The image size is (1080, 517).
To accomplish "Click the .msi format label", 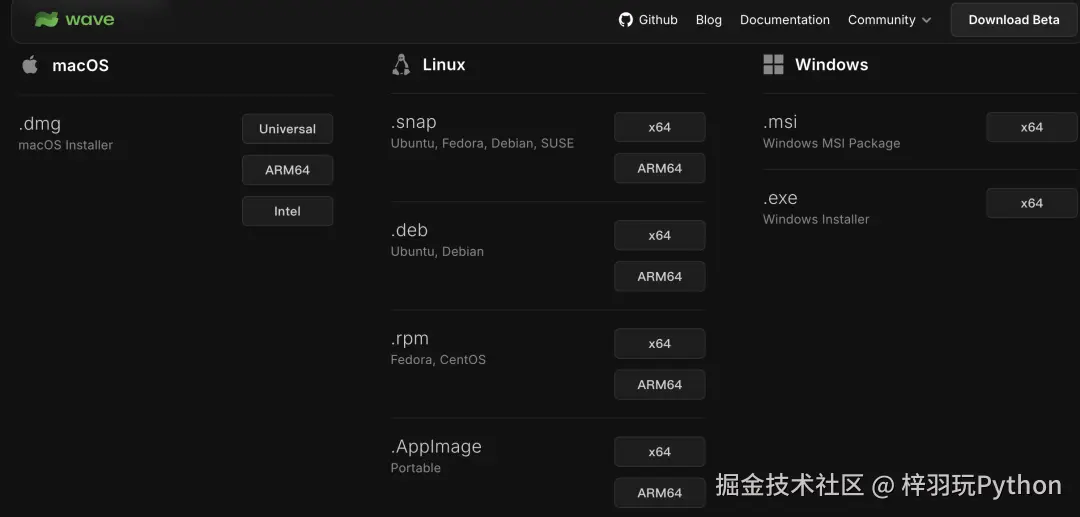I will click(x=780, y=123).
